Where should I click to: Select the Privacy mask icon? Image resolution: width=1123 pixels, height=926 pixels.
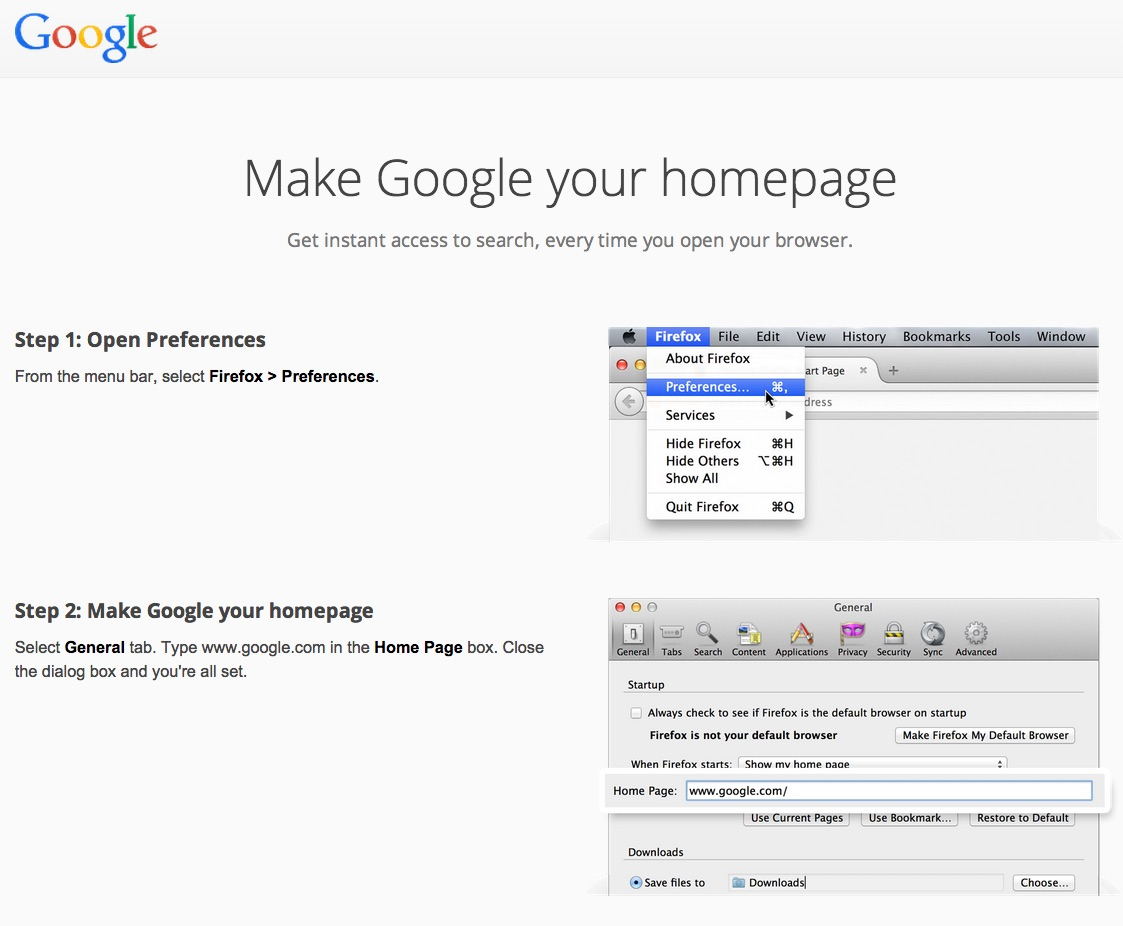852,637
